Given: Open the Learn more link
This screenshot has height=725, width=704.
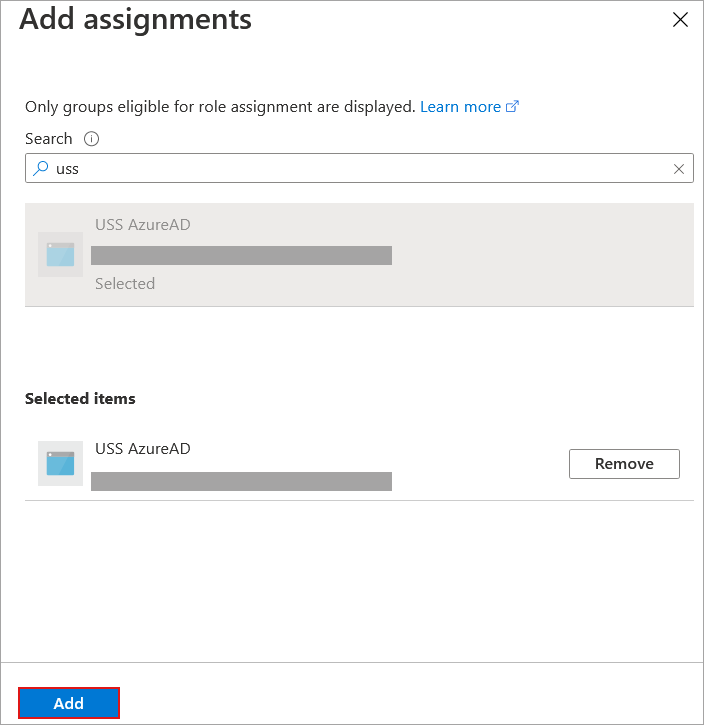Looking at the screenshot, I should click(460, 106).
